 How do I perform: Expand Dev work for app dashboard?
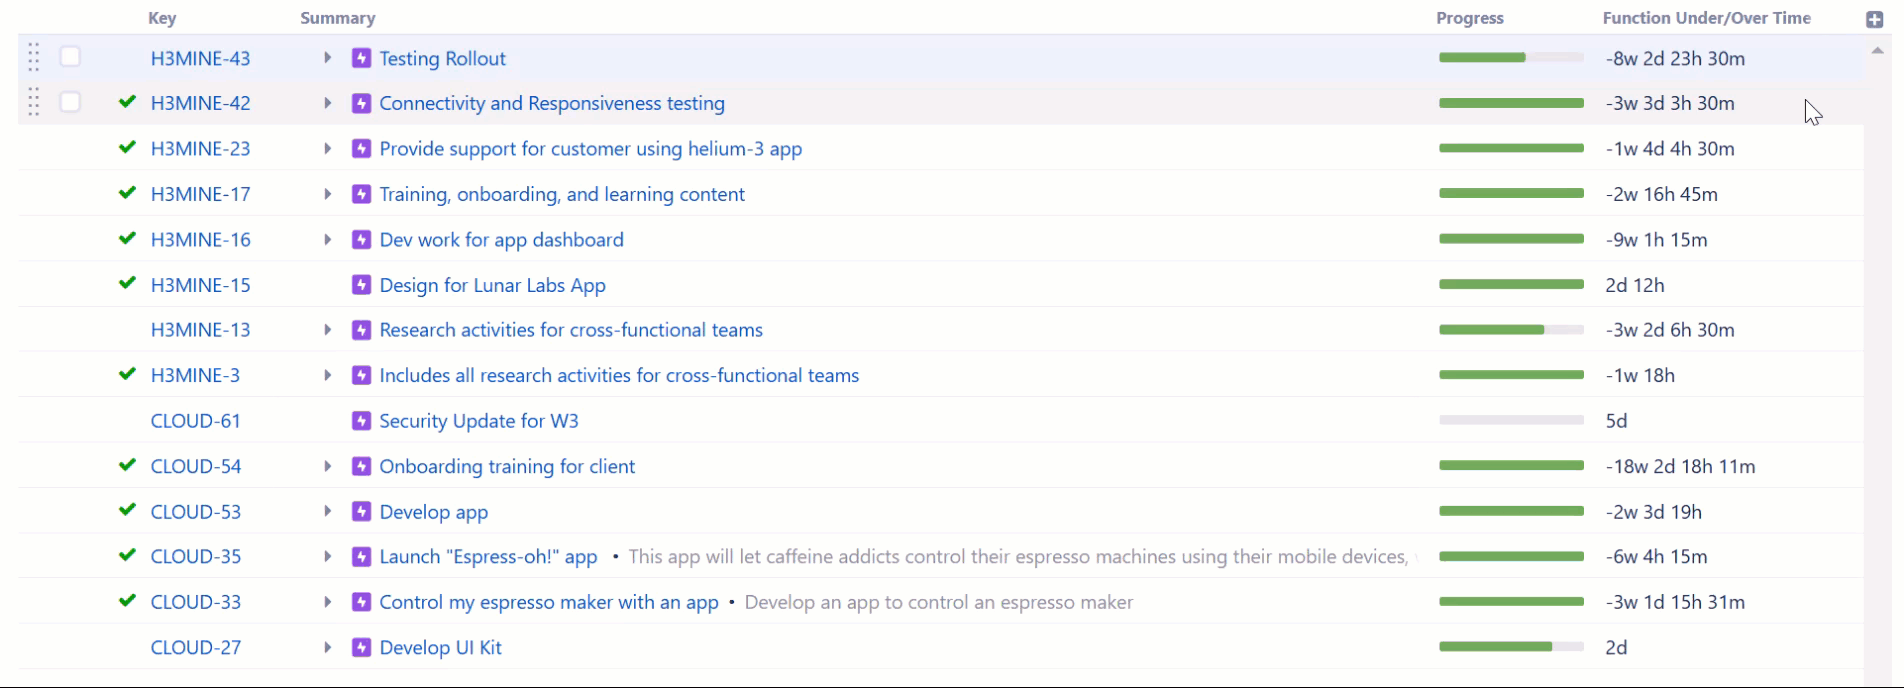(x=327, y=239)
